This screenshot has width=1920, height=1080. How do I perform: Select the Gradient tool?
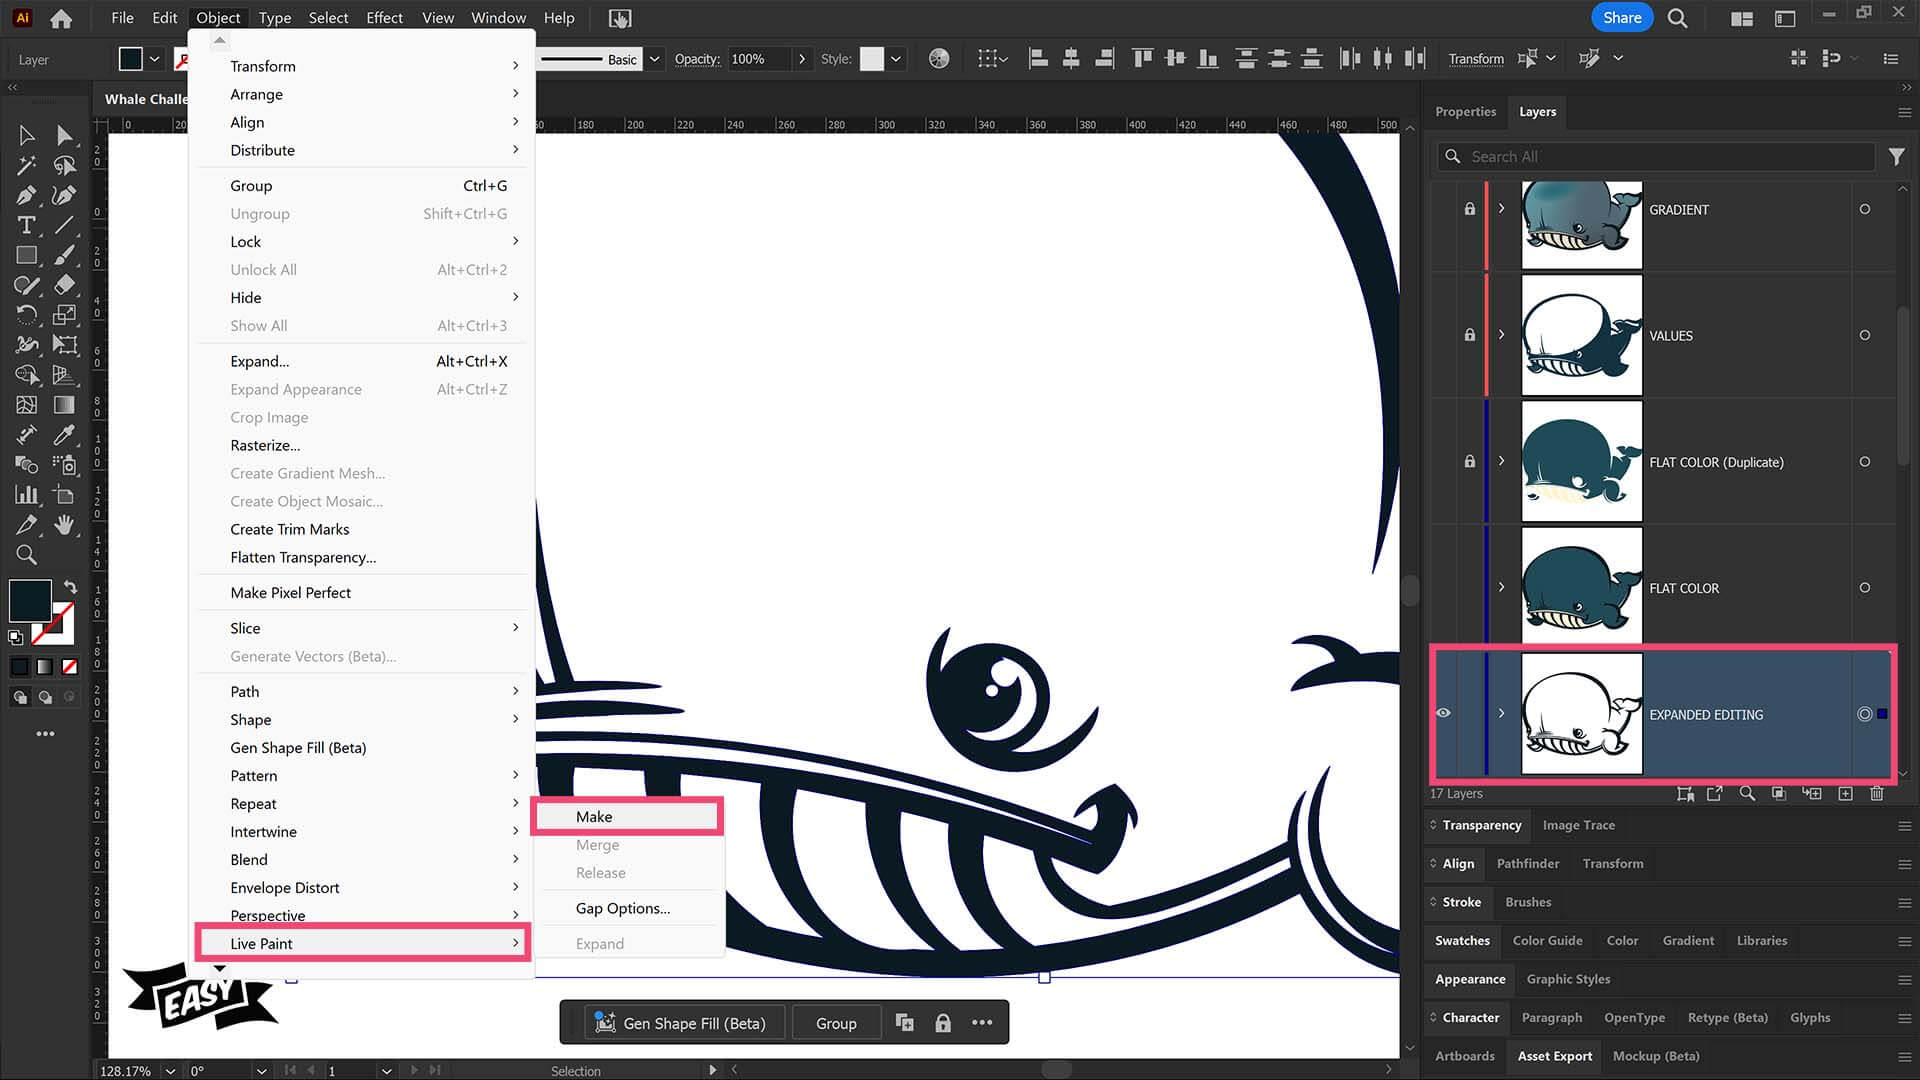pos(65,405)
